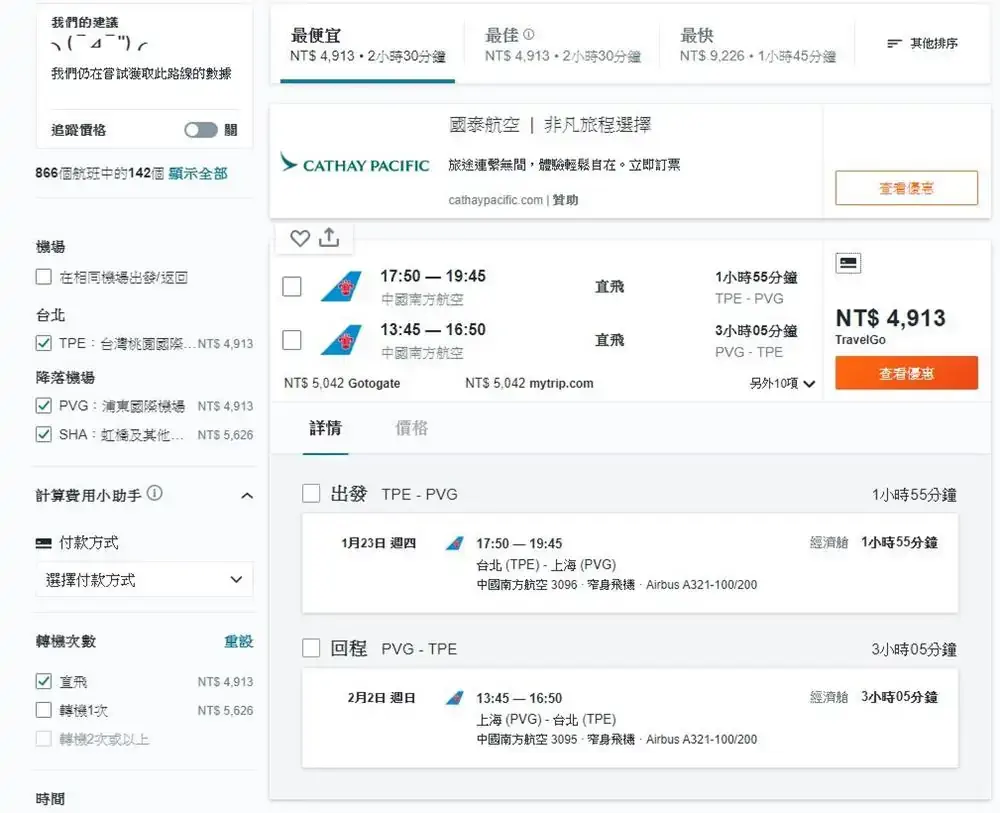1000x813 pixels.
Task: Click small airline logo in 2月2日 detail
Action: click(x=455, y=698)
